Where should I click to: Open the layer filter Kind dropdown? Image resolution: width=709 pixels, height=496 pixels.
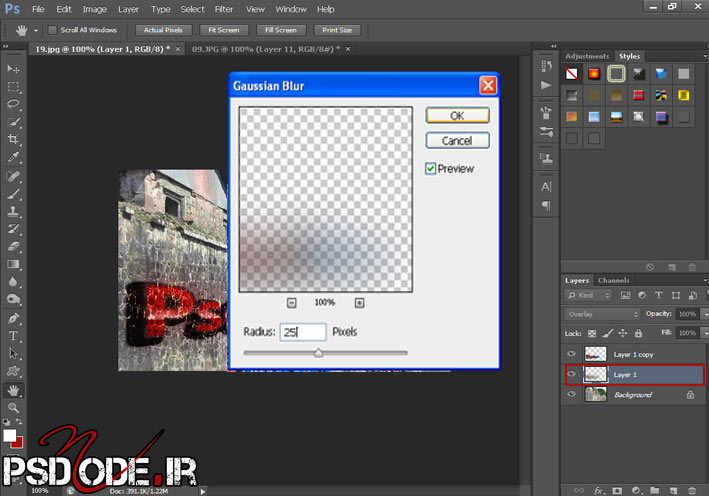(x=588, y=295)
